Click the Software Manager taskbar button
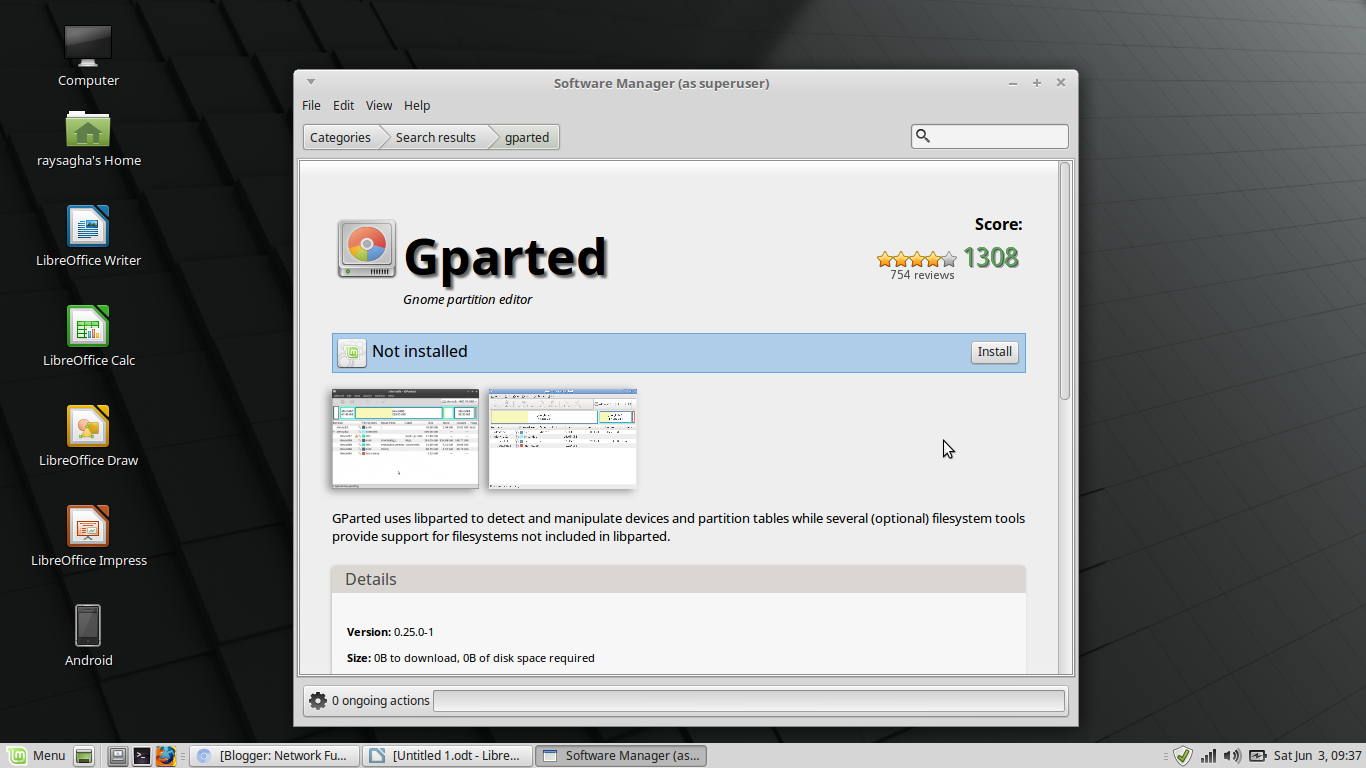Image resolution: width=1366 pixels, height=768 pixels. (x=620, y=756)
